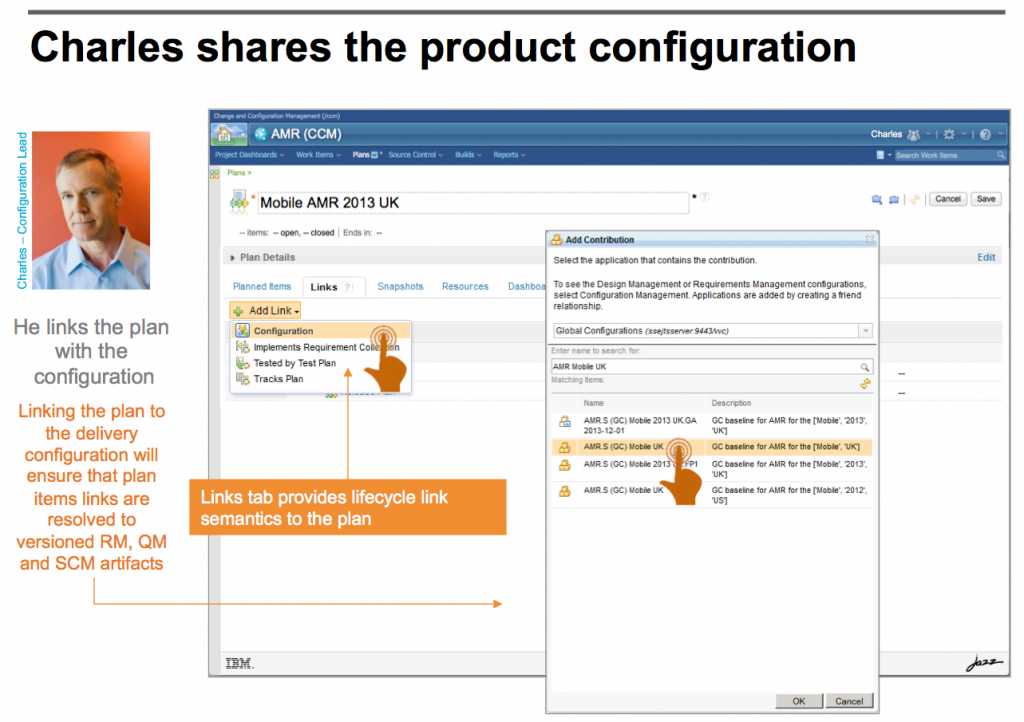Click the orange refresh icon left of Cancel

915,199
